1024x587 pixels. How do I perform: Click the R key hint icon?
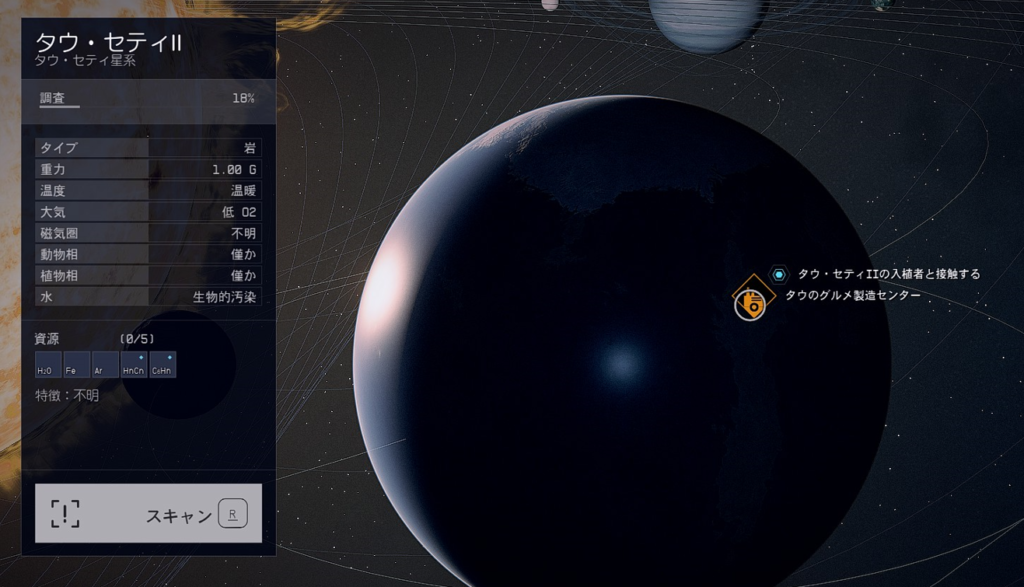[232, 514]
